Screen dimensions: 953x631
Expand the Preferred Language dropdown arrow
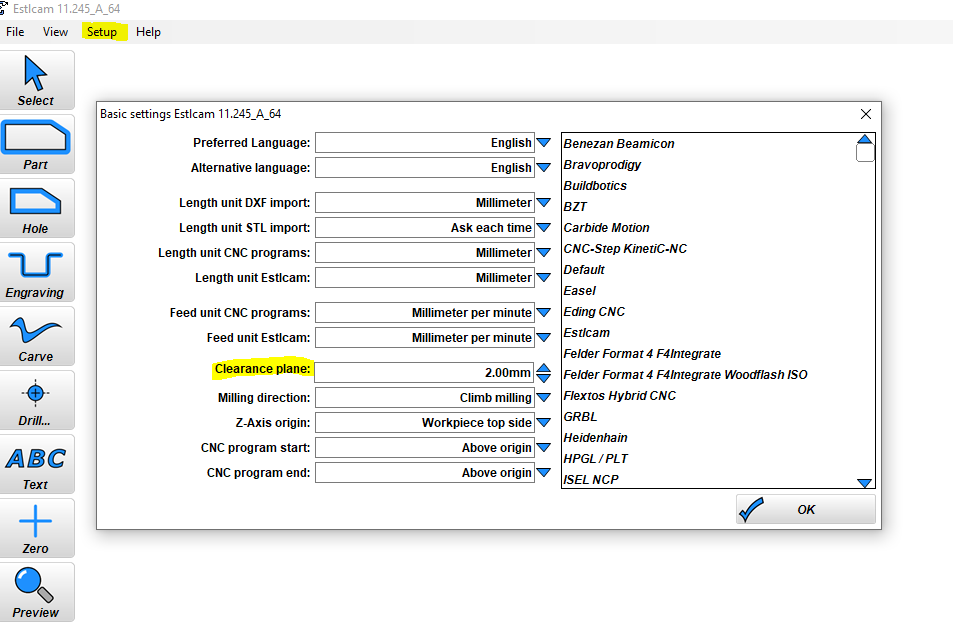(544, 143)
